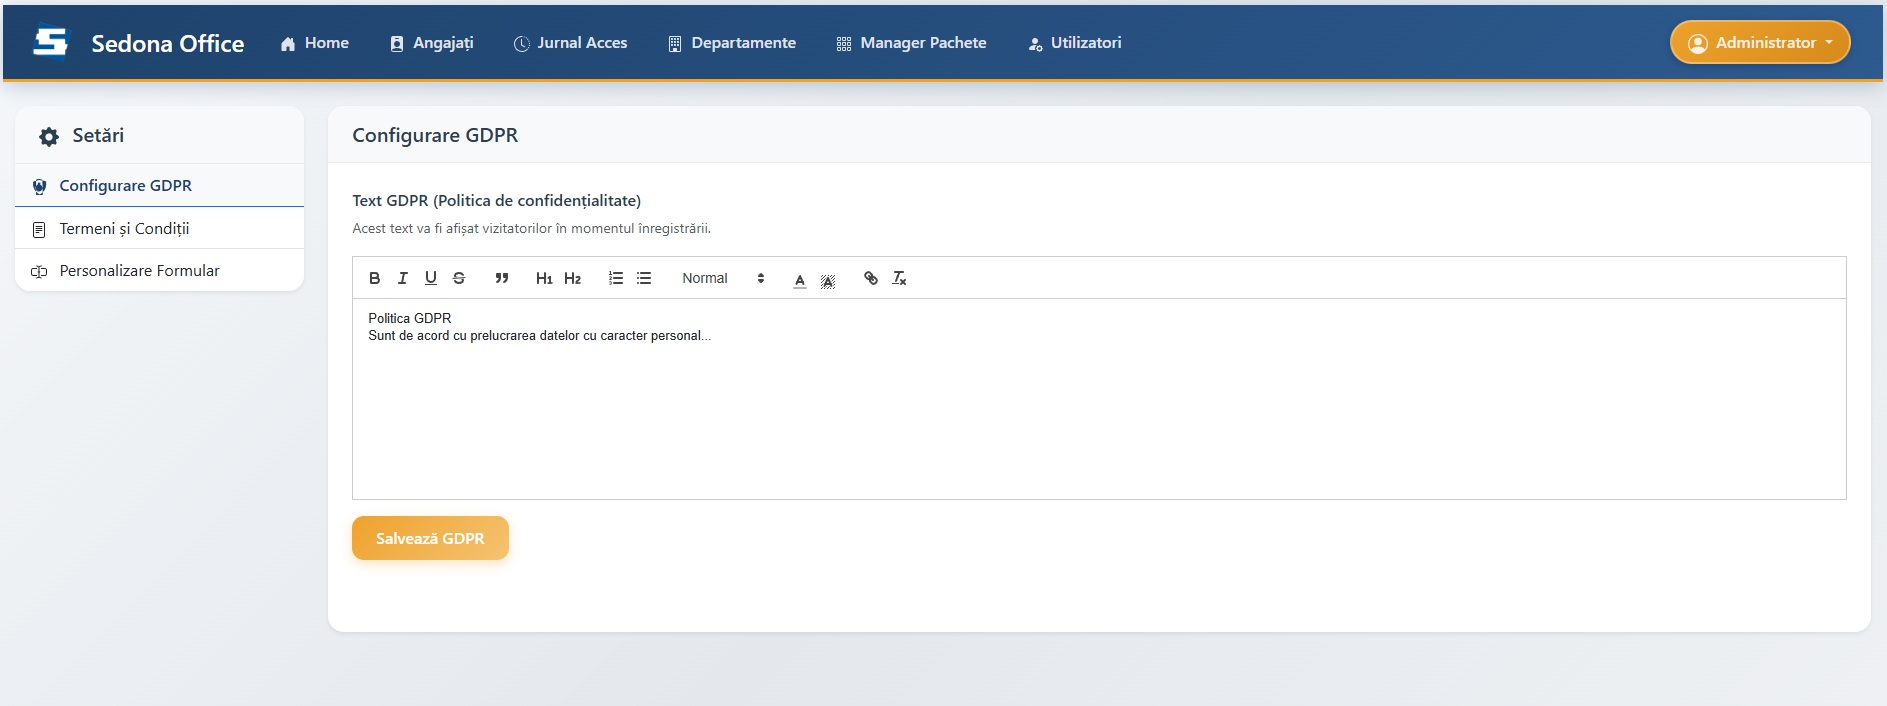
Task: Go to Jurnal Acces in navigation bar
Action: click(x=570, y=43)
